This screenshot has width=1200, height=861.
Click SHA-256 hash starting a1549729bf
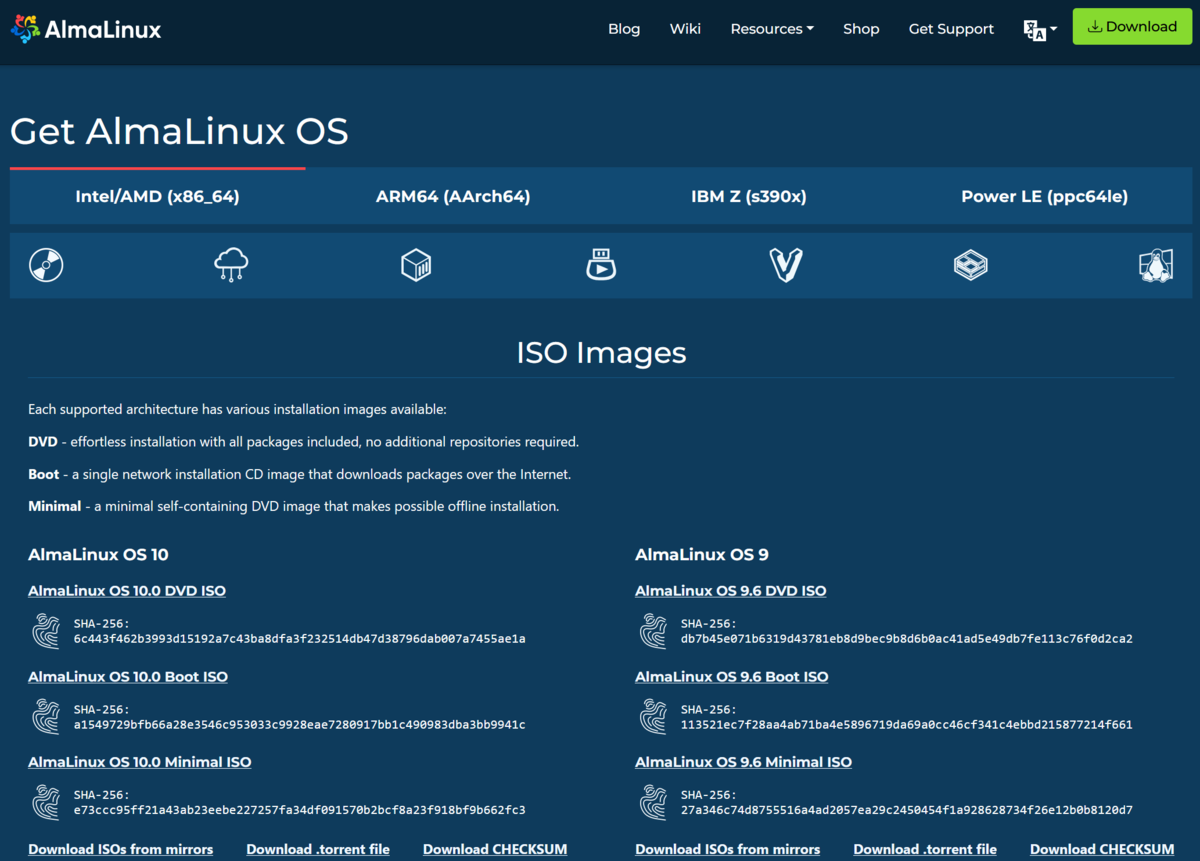[x=300, y=725]
